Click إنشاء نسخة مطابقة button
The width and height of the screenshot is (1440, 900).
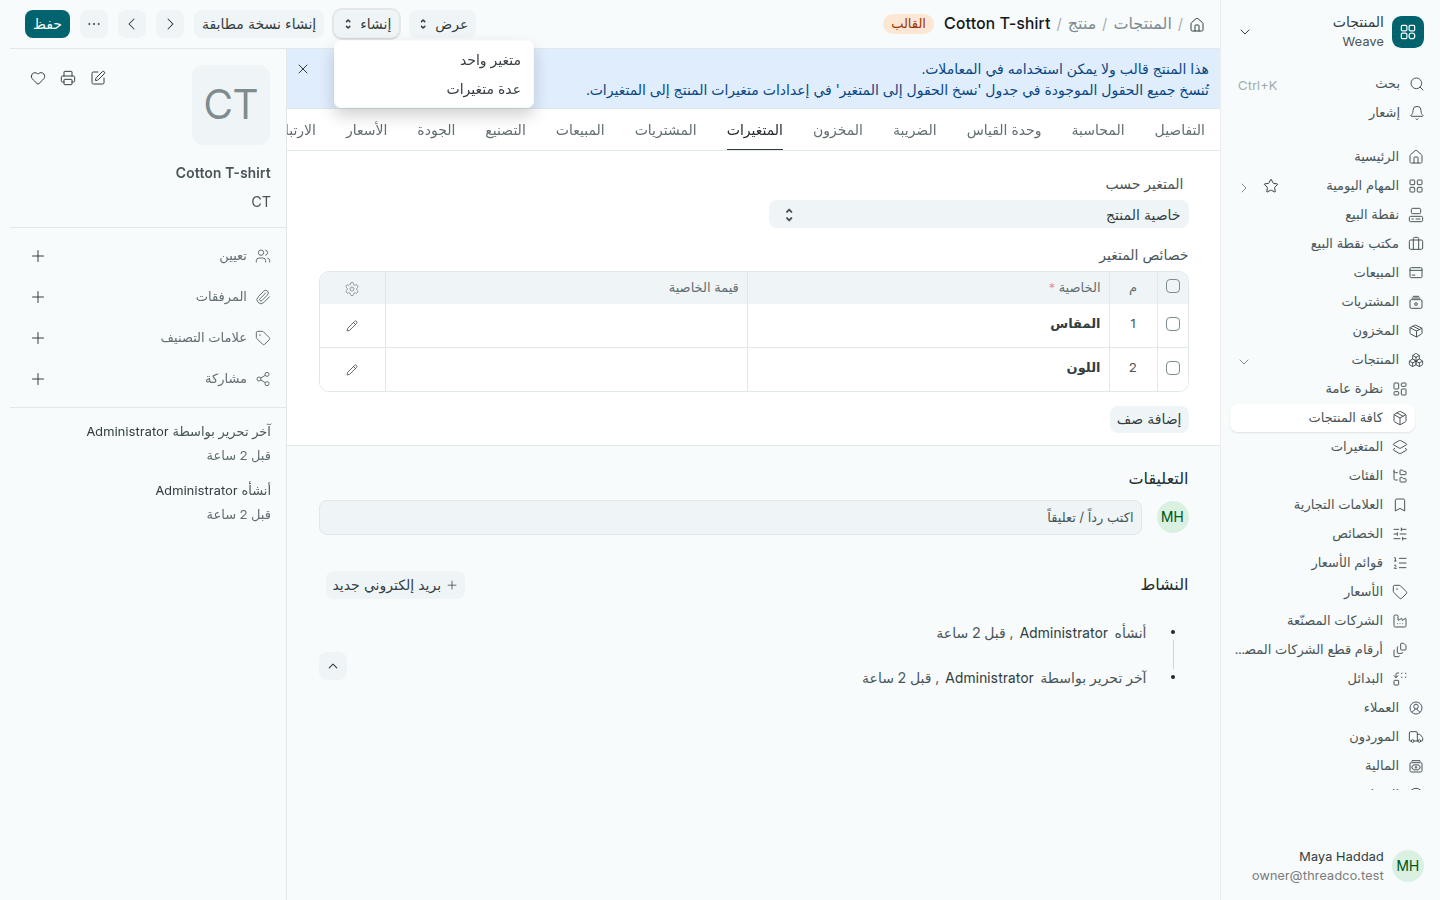259,24
